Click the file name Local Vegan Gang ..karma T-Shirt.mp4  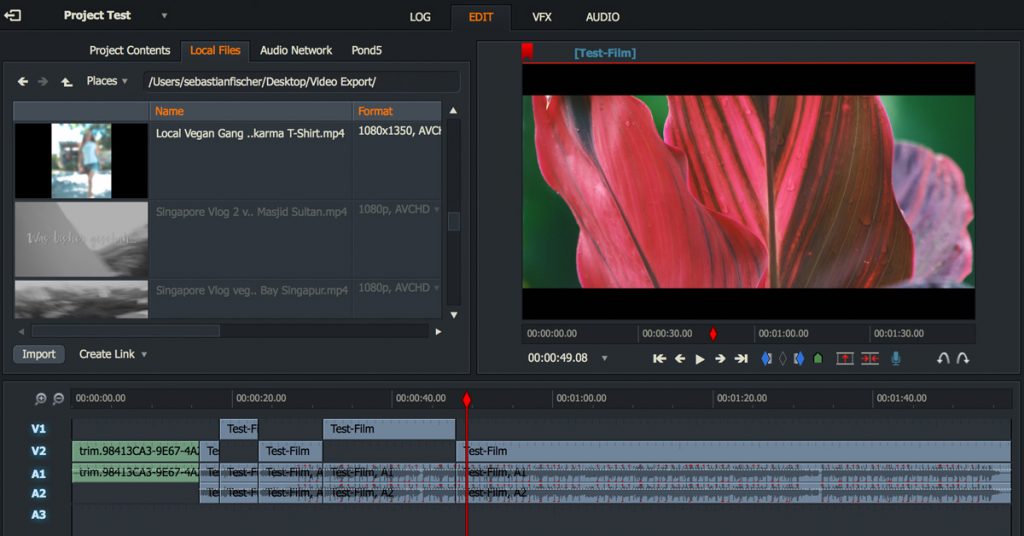tap(250, 133)
